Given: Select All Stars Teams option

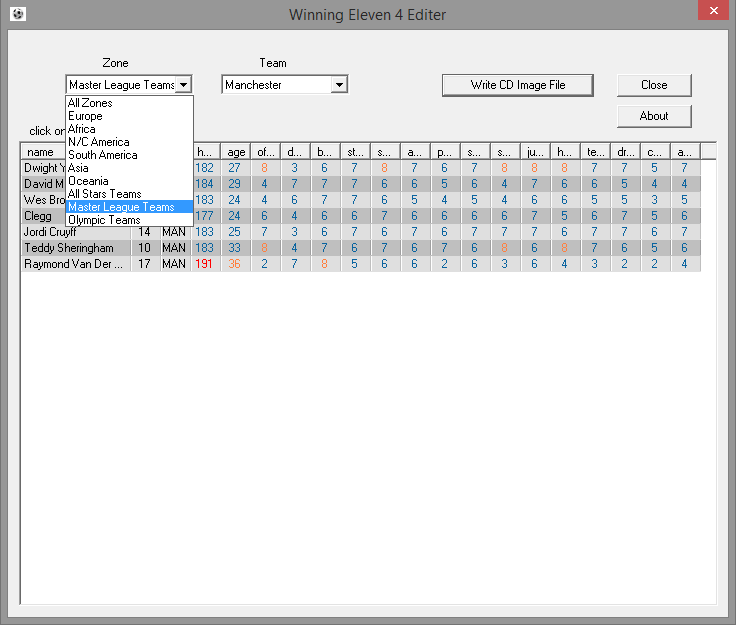Looking at the screenshot, I should (x=130, y=194).
